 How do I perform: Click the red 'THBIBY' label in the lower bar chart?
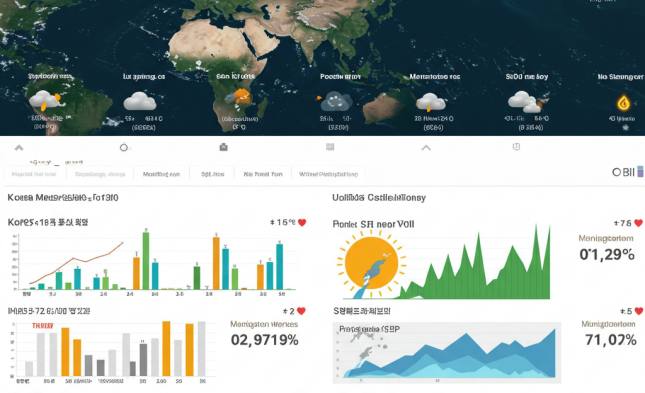[43, 326]
